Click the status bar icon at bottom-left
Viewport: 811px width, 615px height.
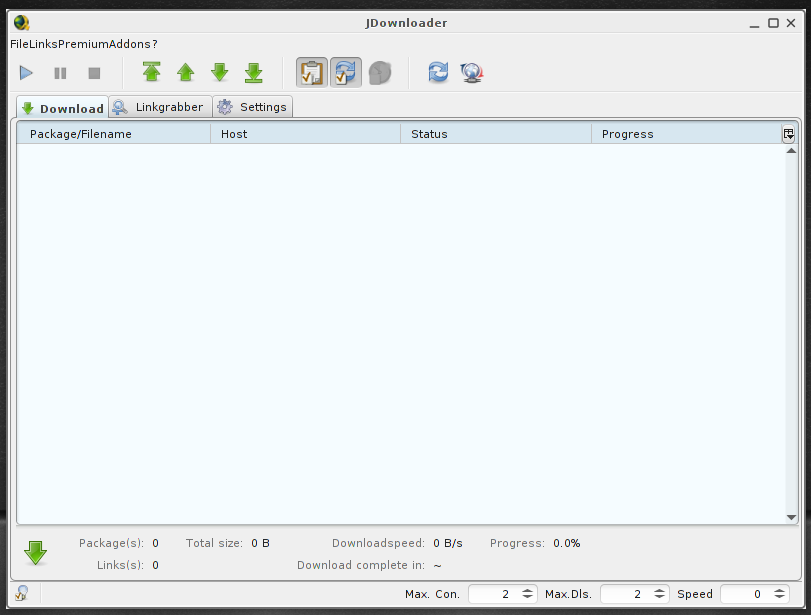[x=21, y=593]
